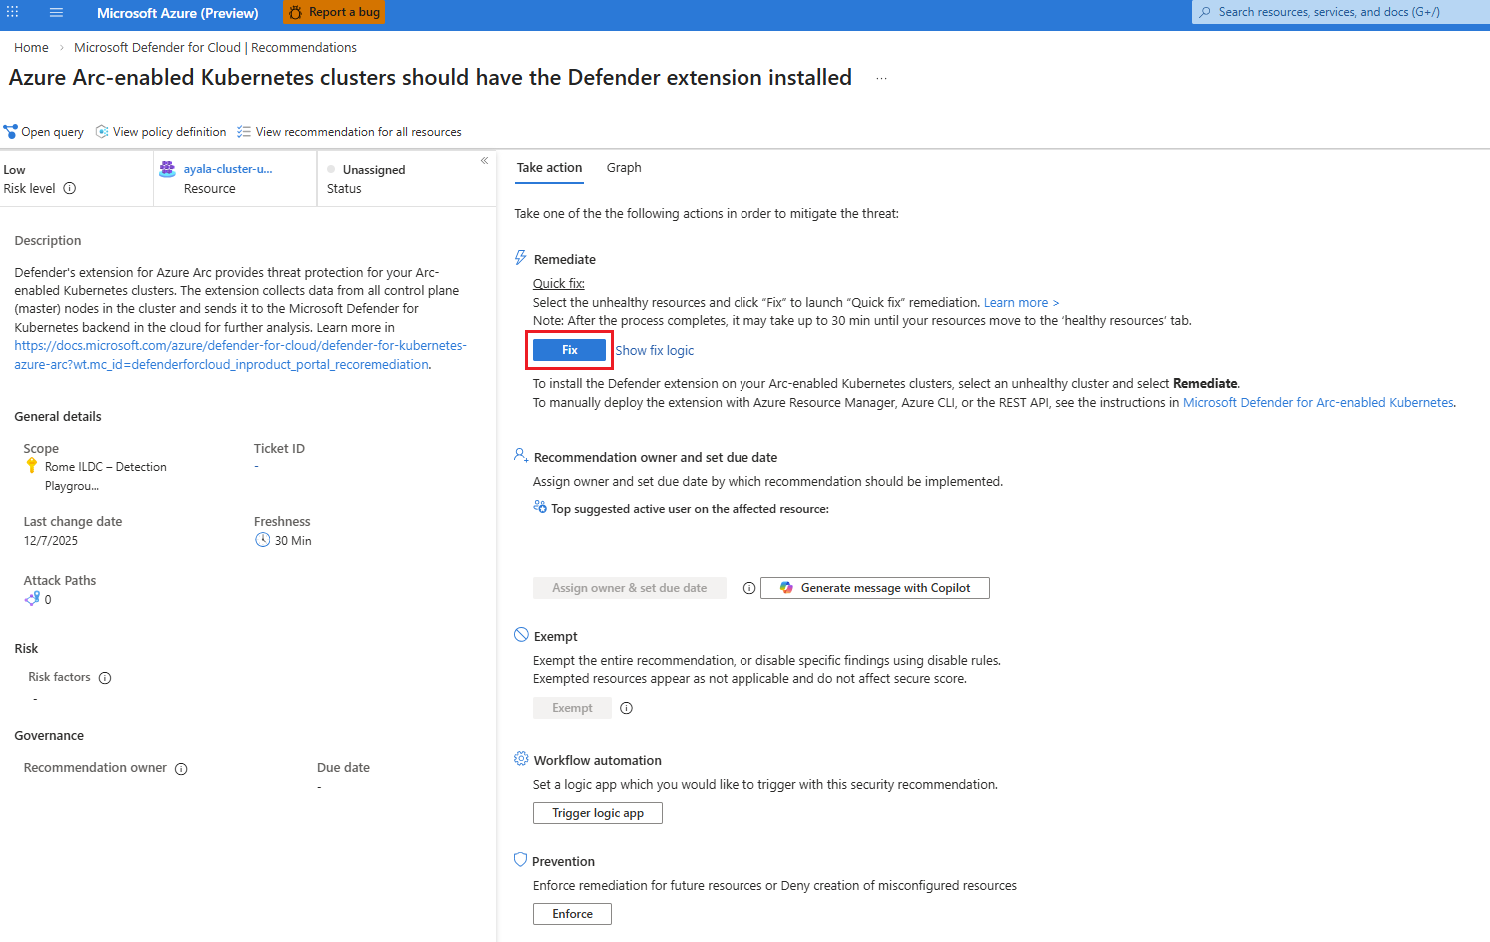Click the Report a bug button
Screen dimensions: 1490x942
[334, 12]
